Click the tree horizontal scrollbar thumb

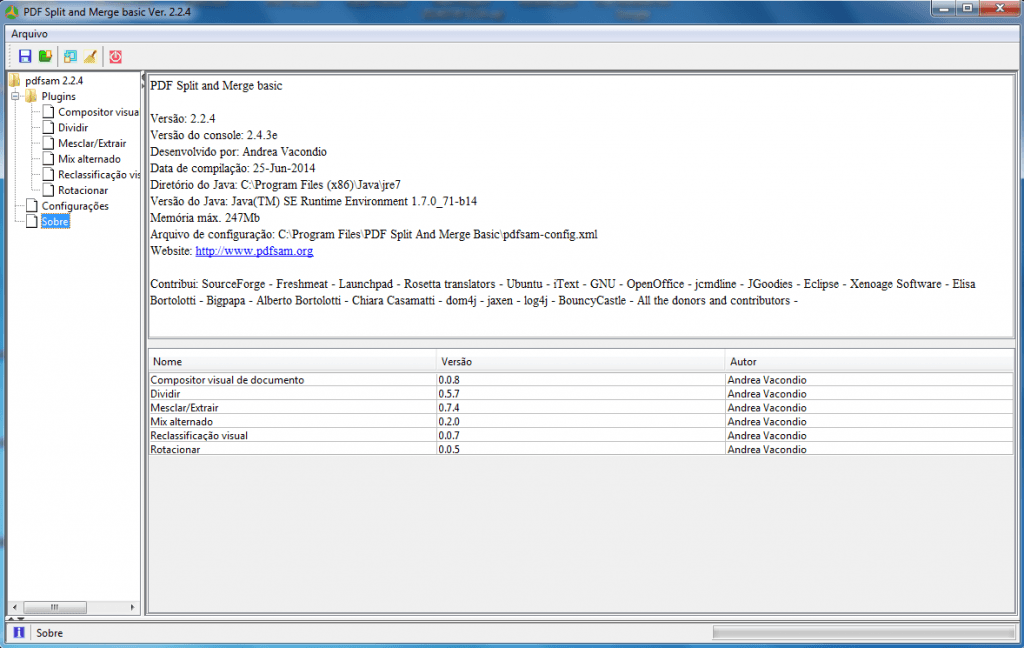[55, 607]
